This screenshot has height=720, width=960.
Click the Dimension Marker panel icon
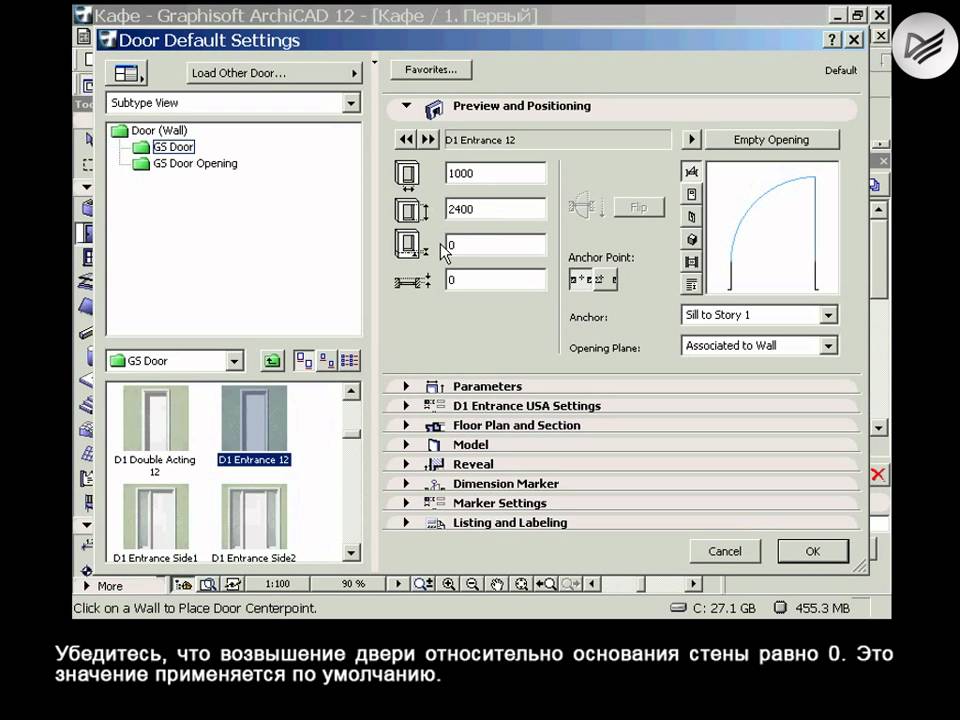434,484
